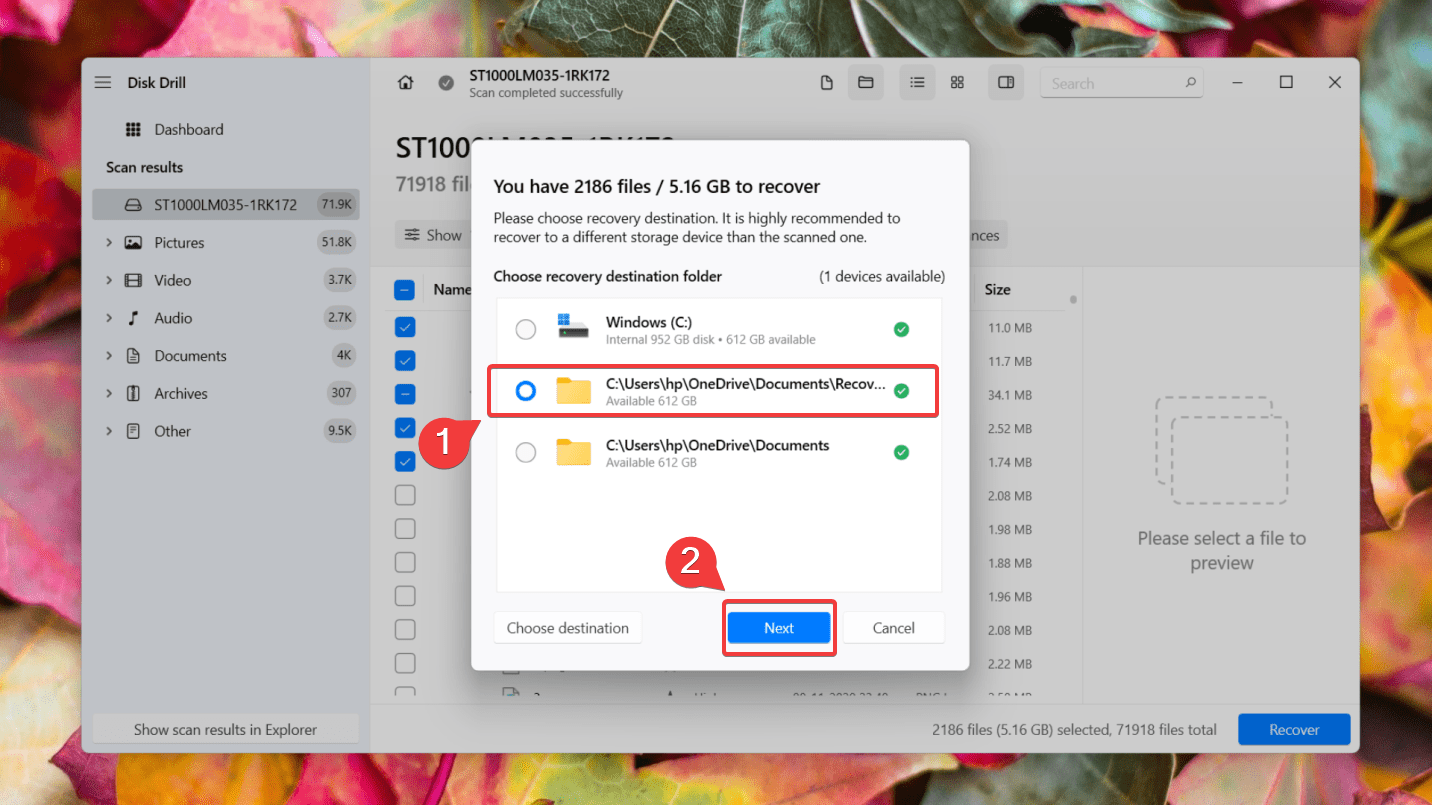The image size is (1432, 805).
Task: Open the hamburger menu beside Disk Drill
Action: pyautogui.click(x=103, y=83)
